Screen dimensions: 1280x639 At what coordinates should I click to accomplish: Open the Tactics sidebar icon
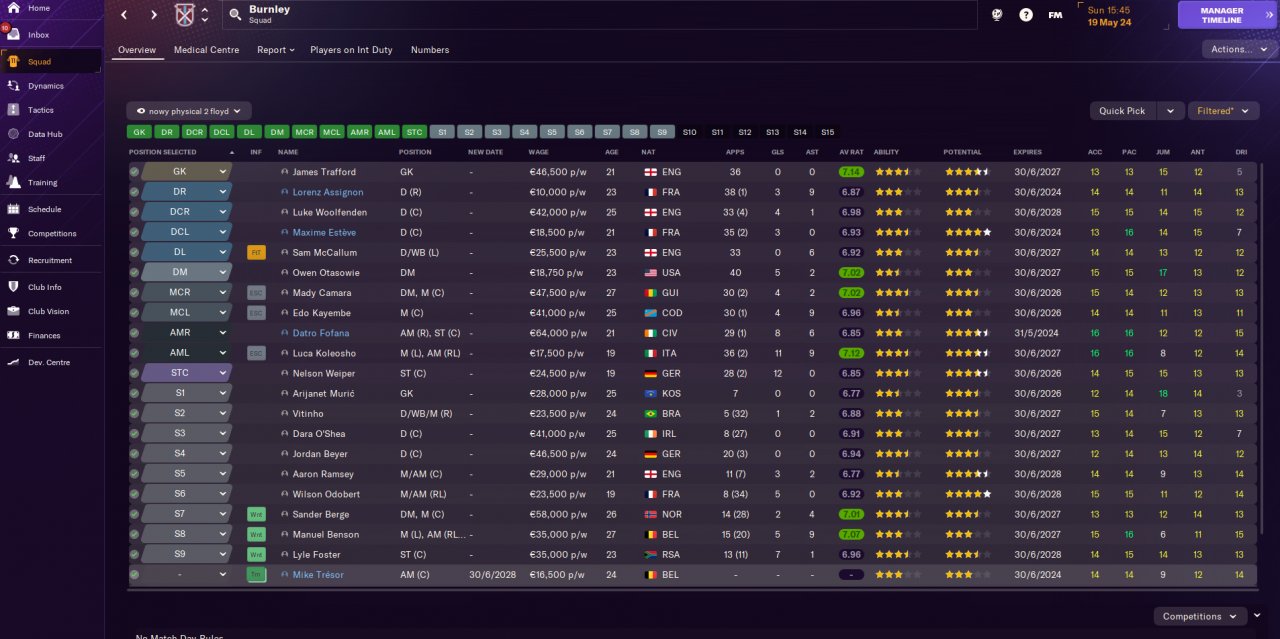13,110
